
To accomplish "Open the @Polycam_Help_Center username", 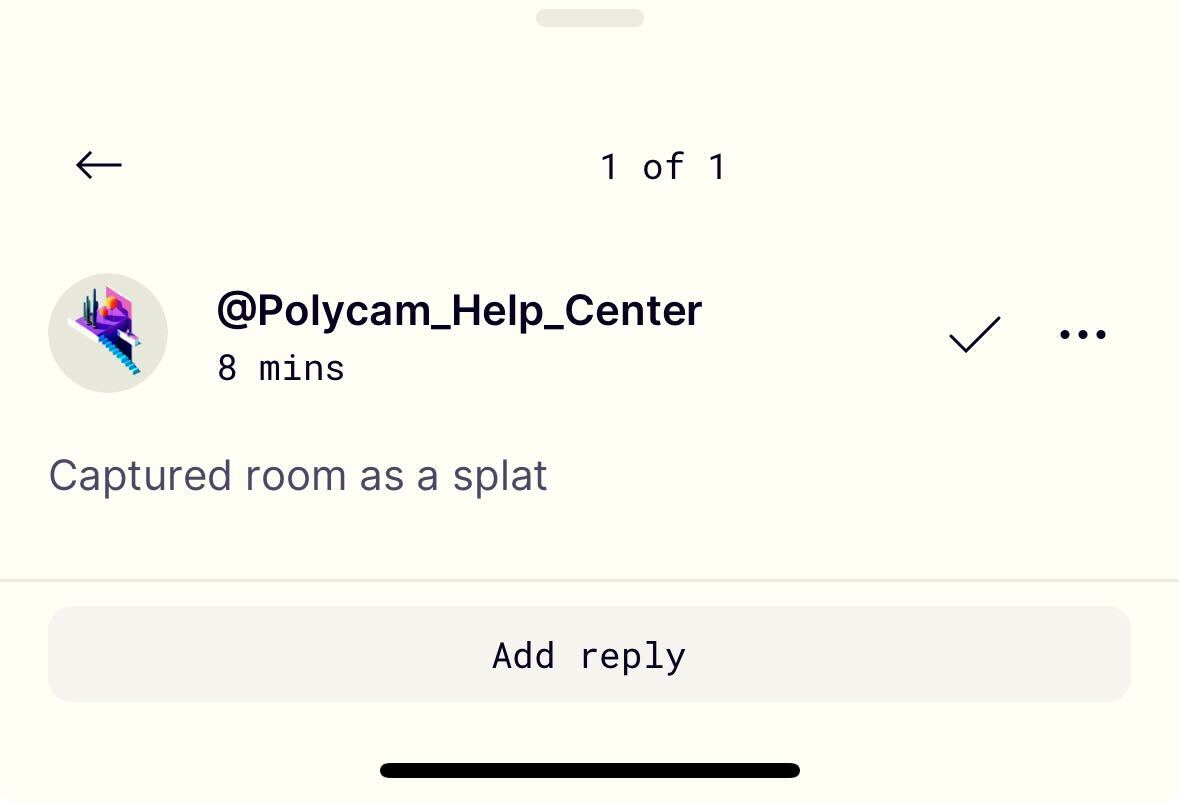I will coord(459,310).
